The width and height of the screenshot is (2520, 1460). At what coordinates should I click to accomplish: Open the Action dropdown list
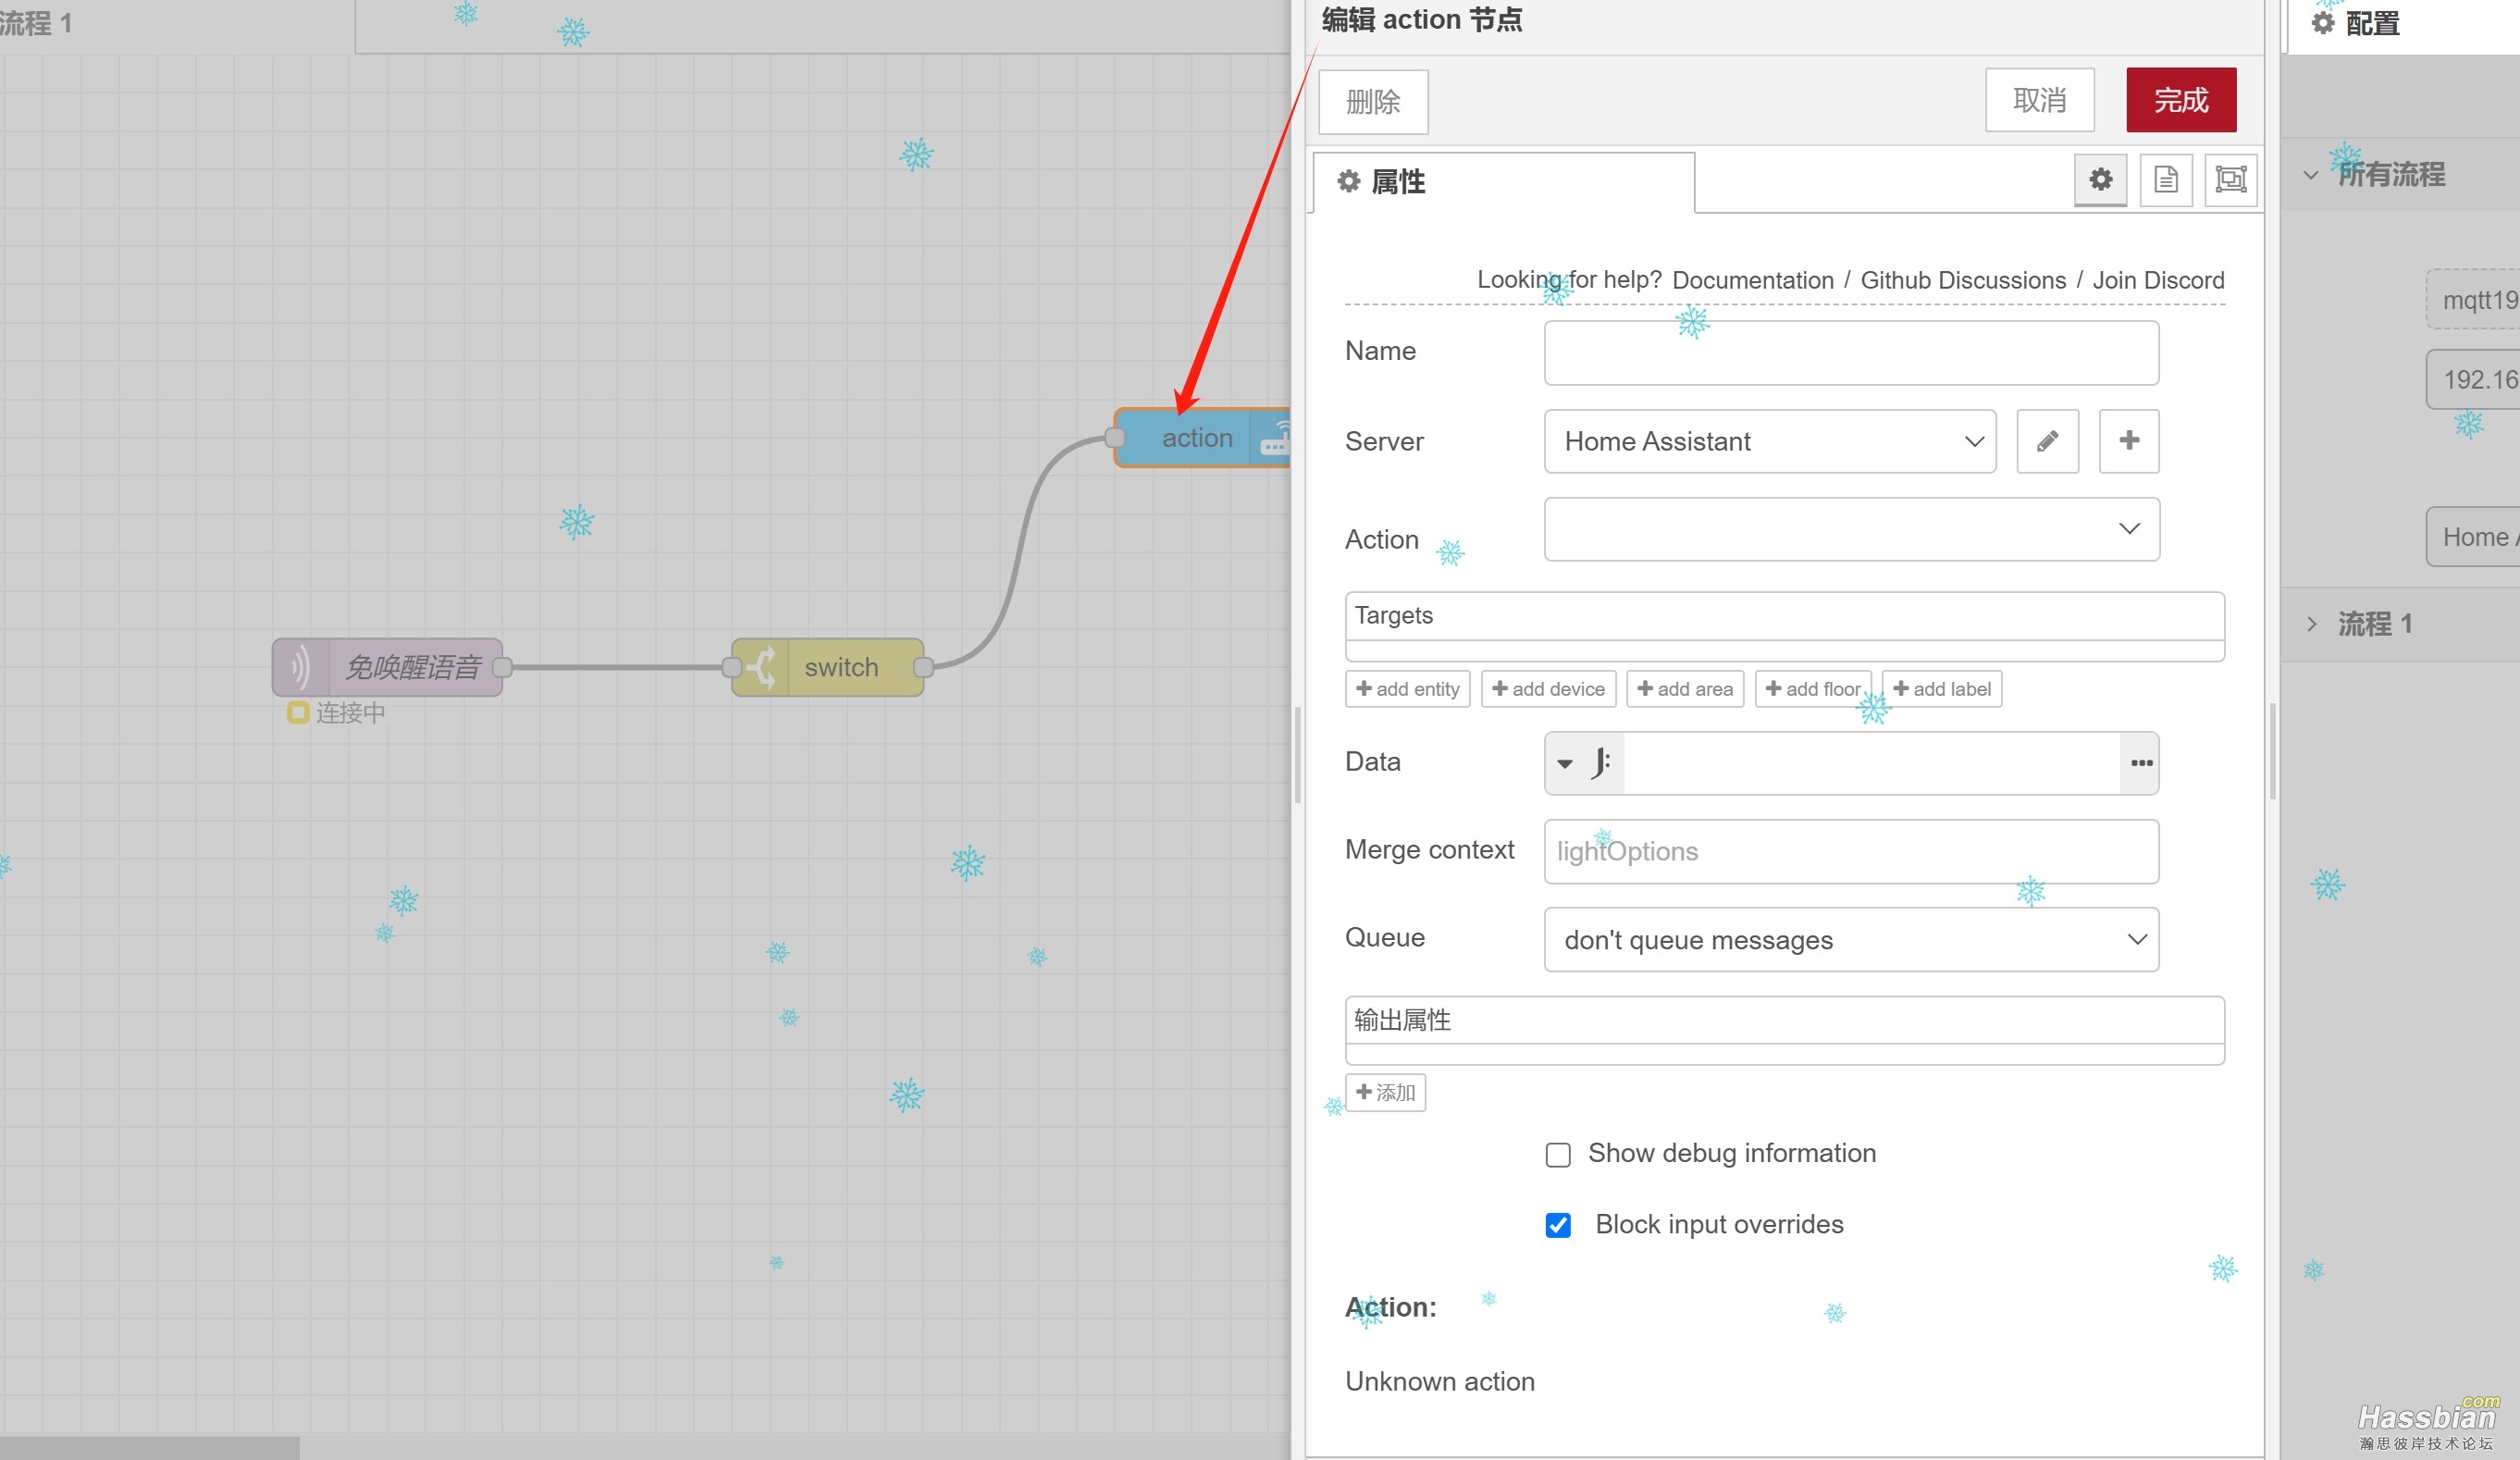coord(1851,529)
